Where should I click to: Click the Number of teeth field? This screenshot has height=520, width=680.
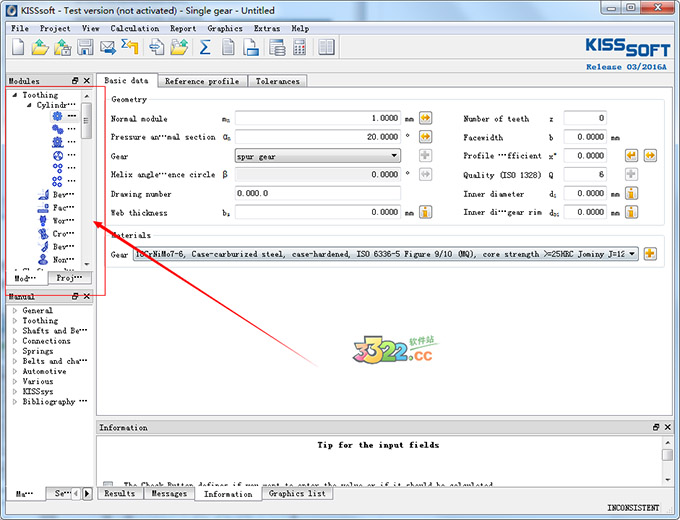[x=585, y=118]
